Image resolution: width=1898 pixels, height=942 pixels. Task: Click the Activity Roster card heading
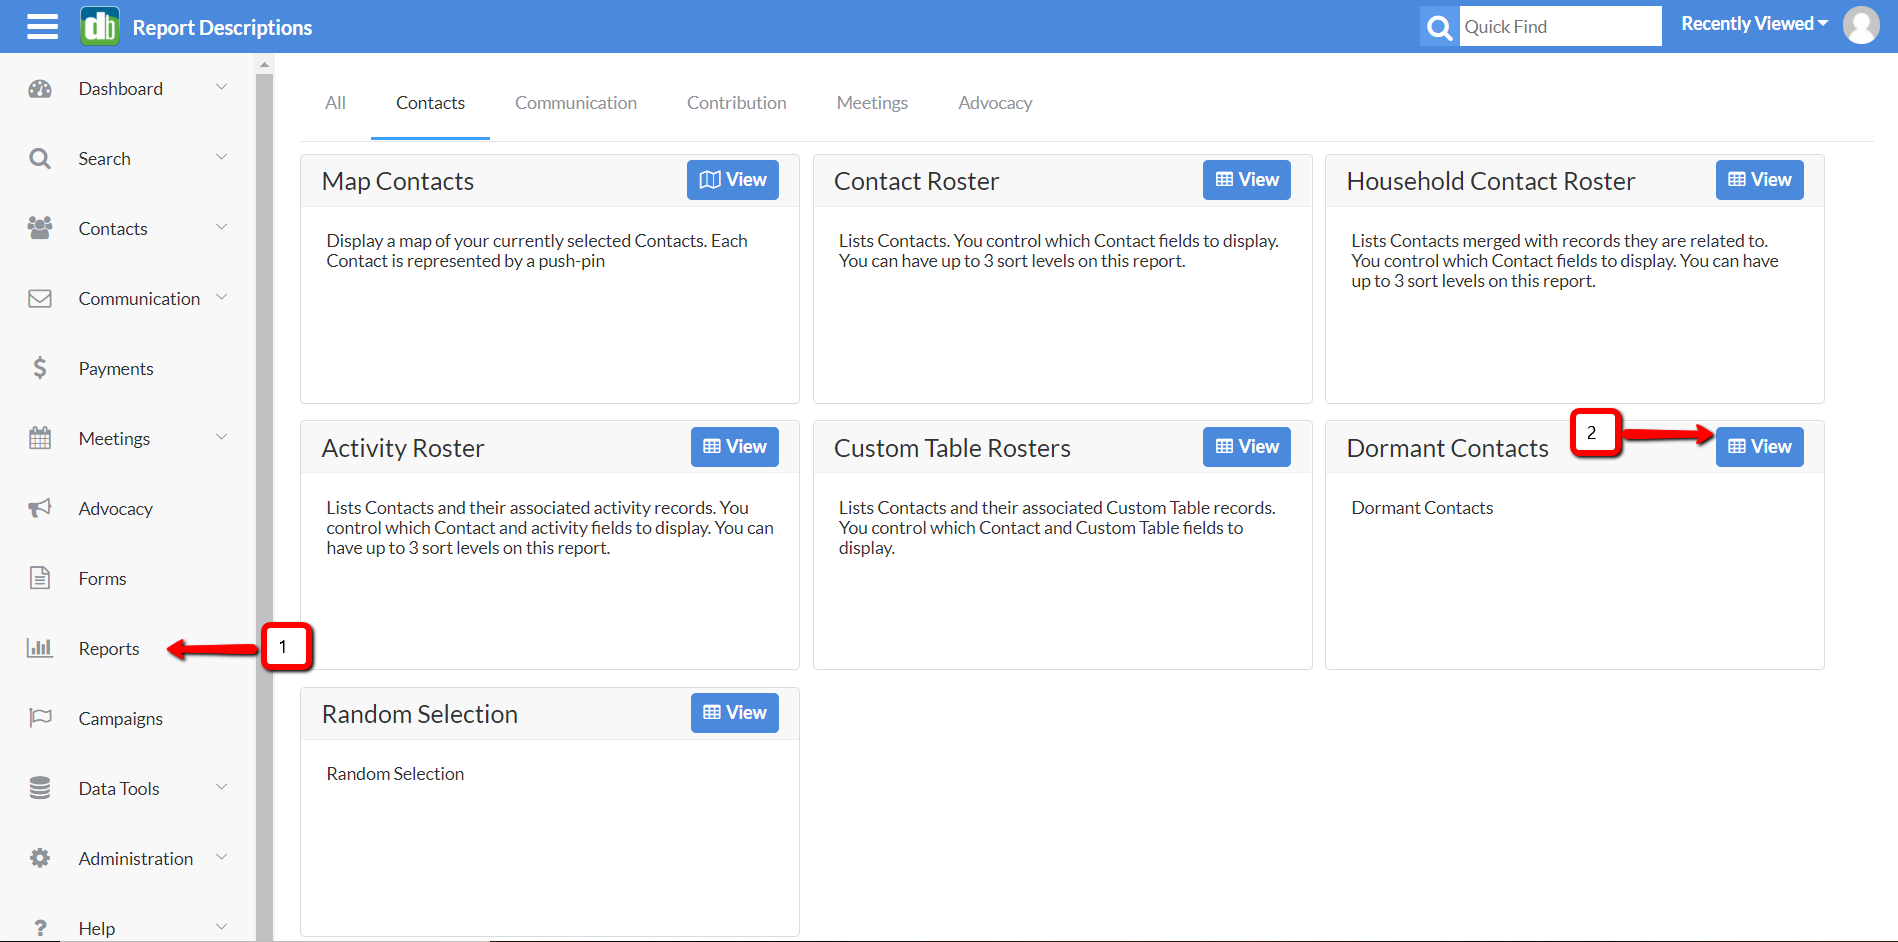point(403,448)
